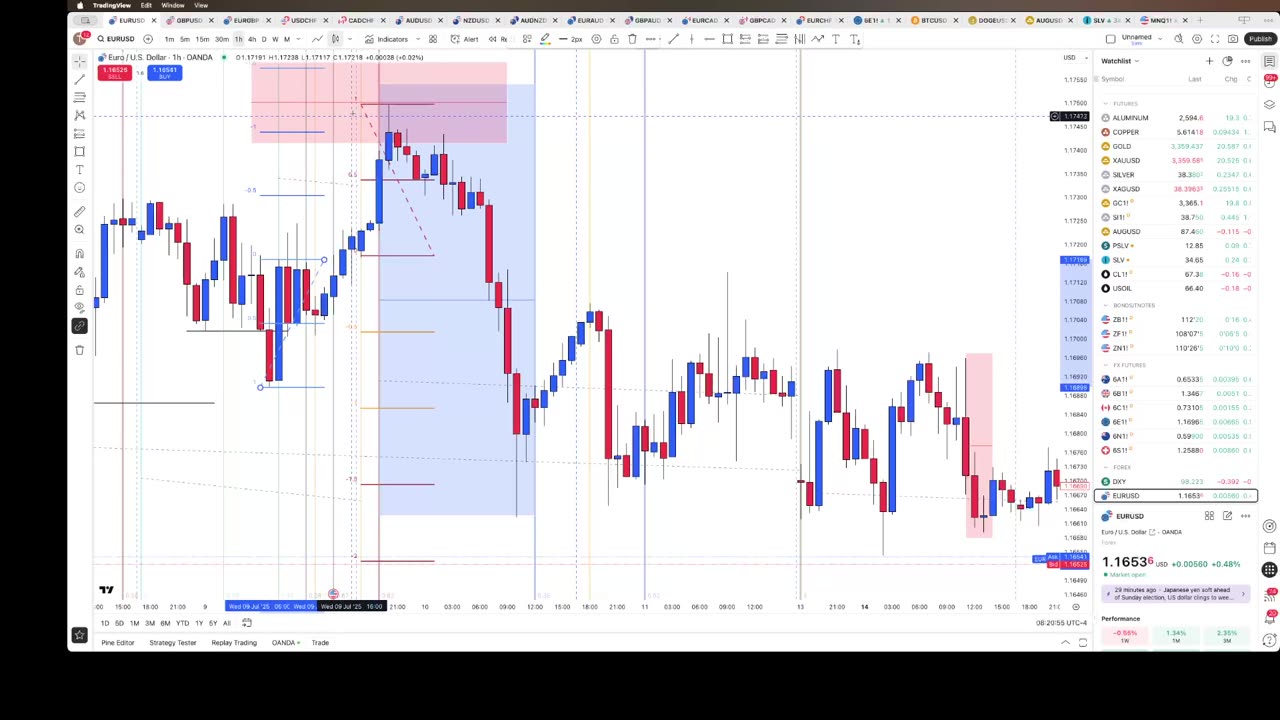
Task: Open the View menu in macOS menu bar
Action: [200, 5]
